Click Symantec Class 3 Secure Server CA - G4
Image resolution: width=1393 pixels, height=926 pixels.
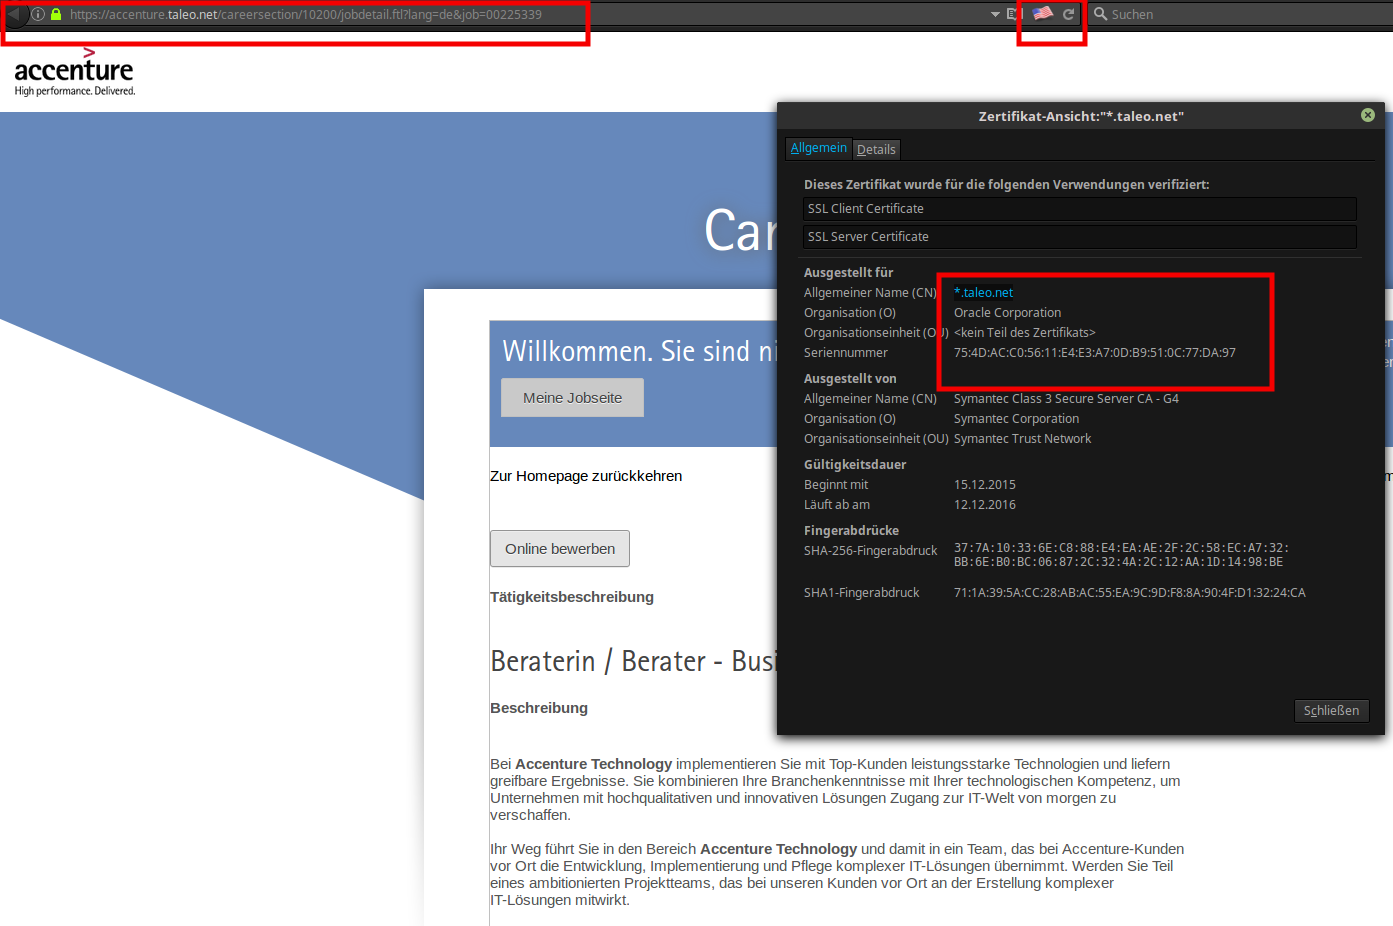[1066, 399]
